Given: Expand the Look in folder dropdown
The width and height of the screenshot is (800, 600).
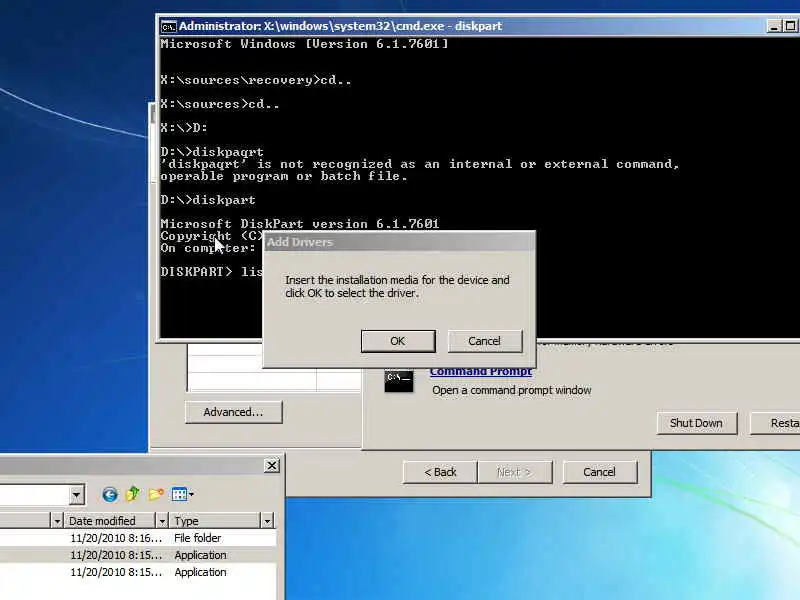Looking at the screenshot, I should click(76, 494).
